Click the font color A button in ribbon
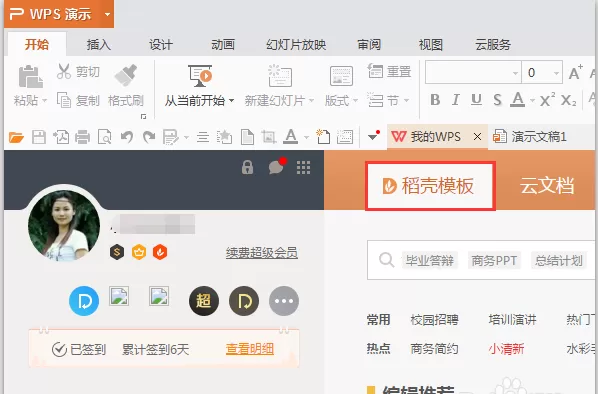The height and width of the screenshot is (394, 598). coord(518,100)
